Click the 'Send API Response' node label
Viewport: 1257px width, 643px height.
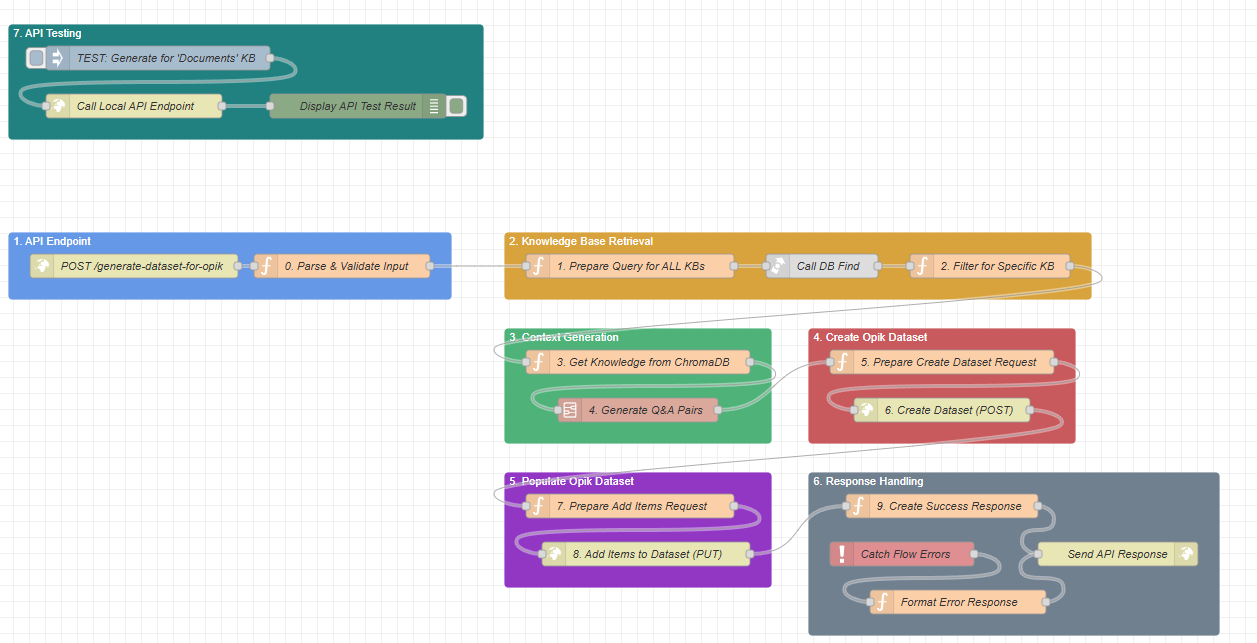(x=1117, y=554)
